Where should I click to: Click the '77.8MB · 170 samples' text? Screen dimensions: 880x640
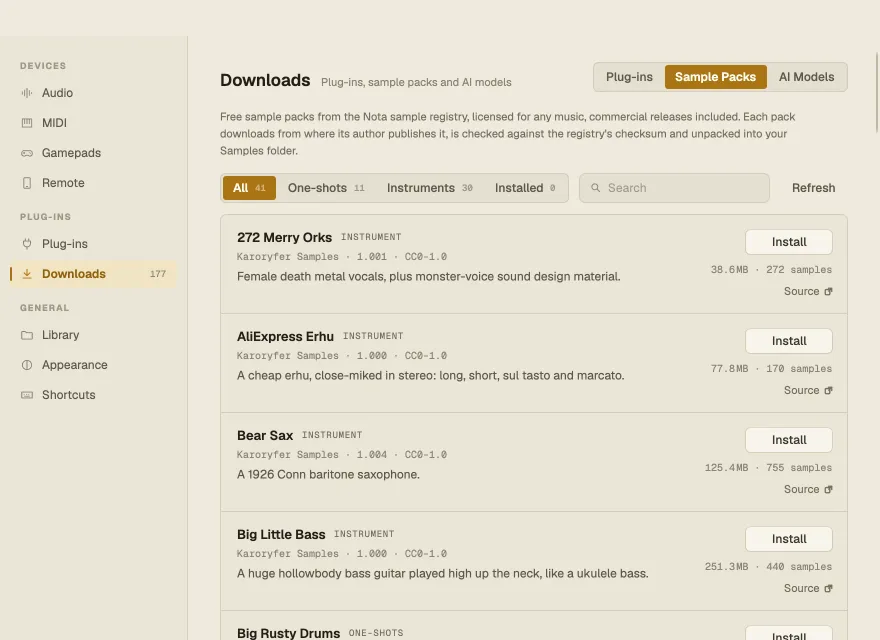coord(771,369)
